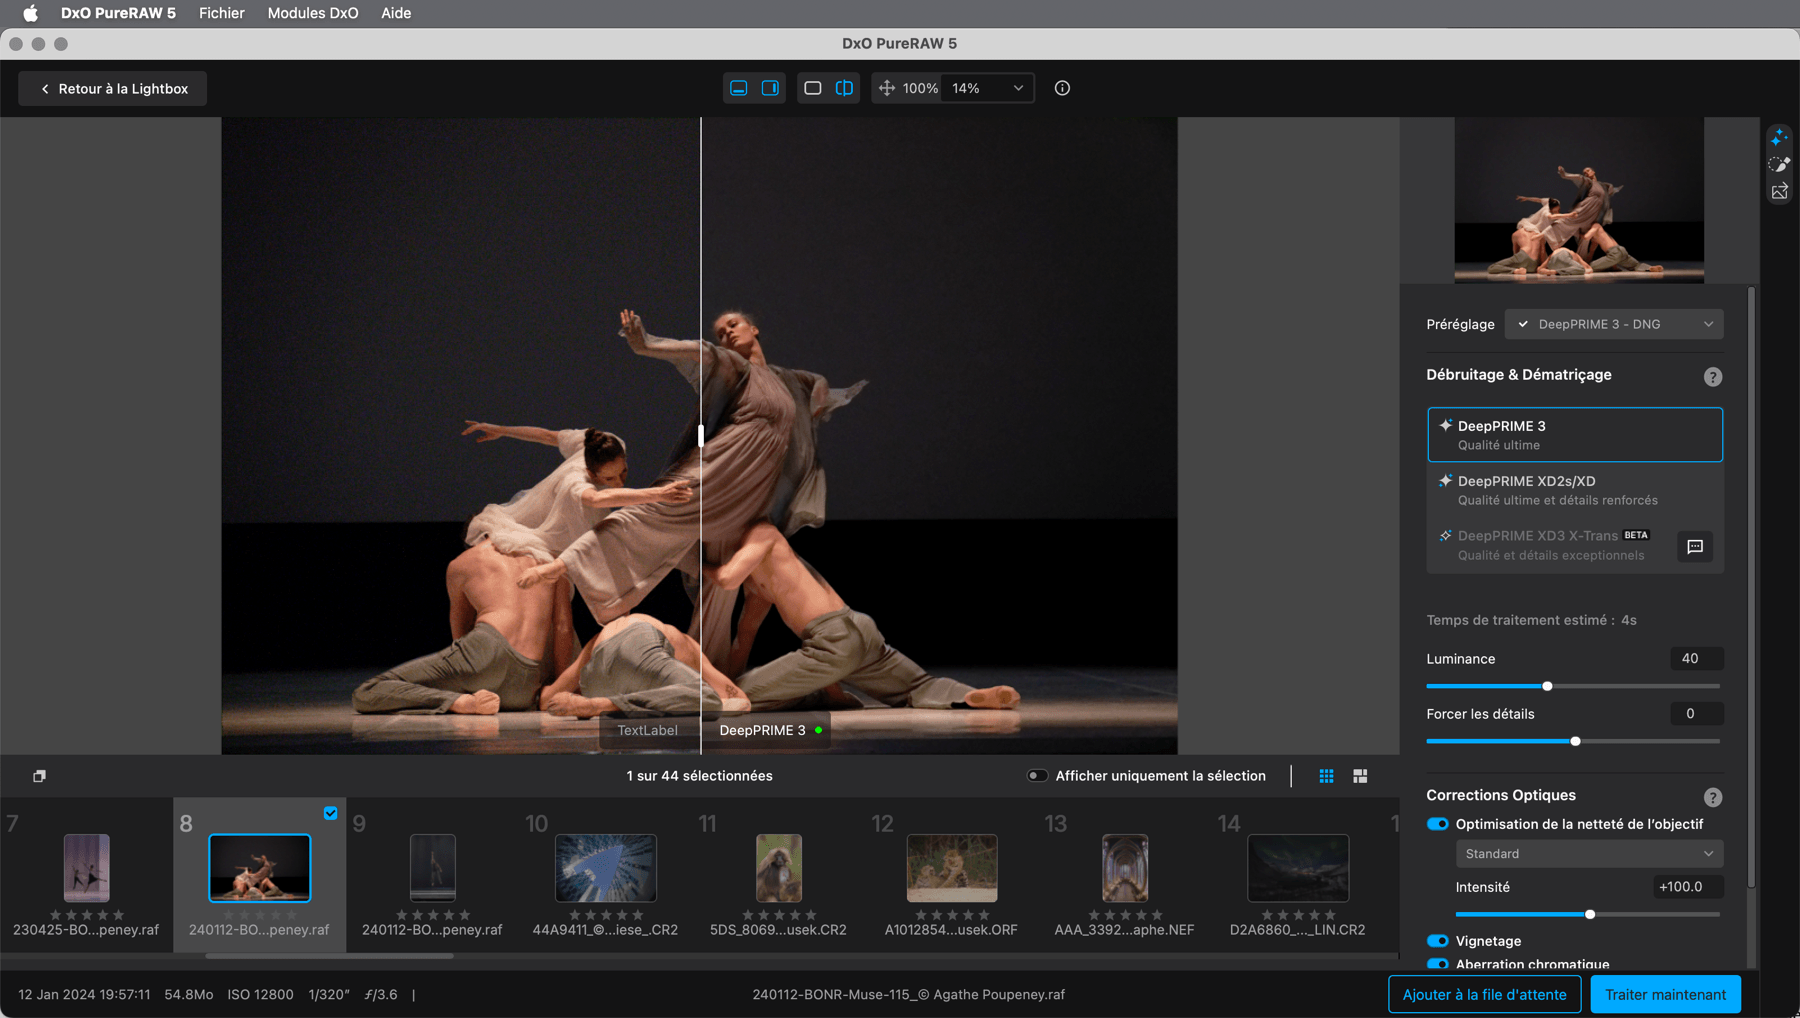
Task: Toggle Afficher uniquement la sélection switch
Action: [x=1037, y=776]
